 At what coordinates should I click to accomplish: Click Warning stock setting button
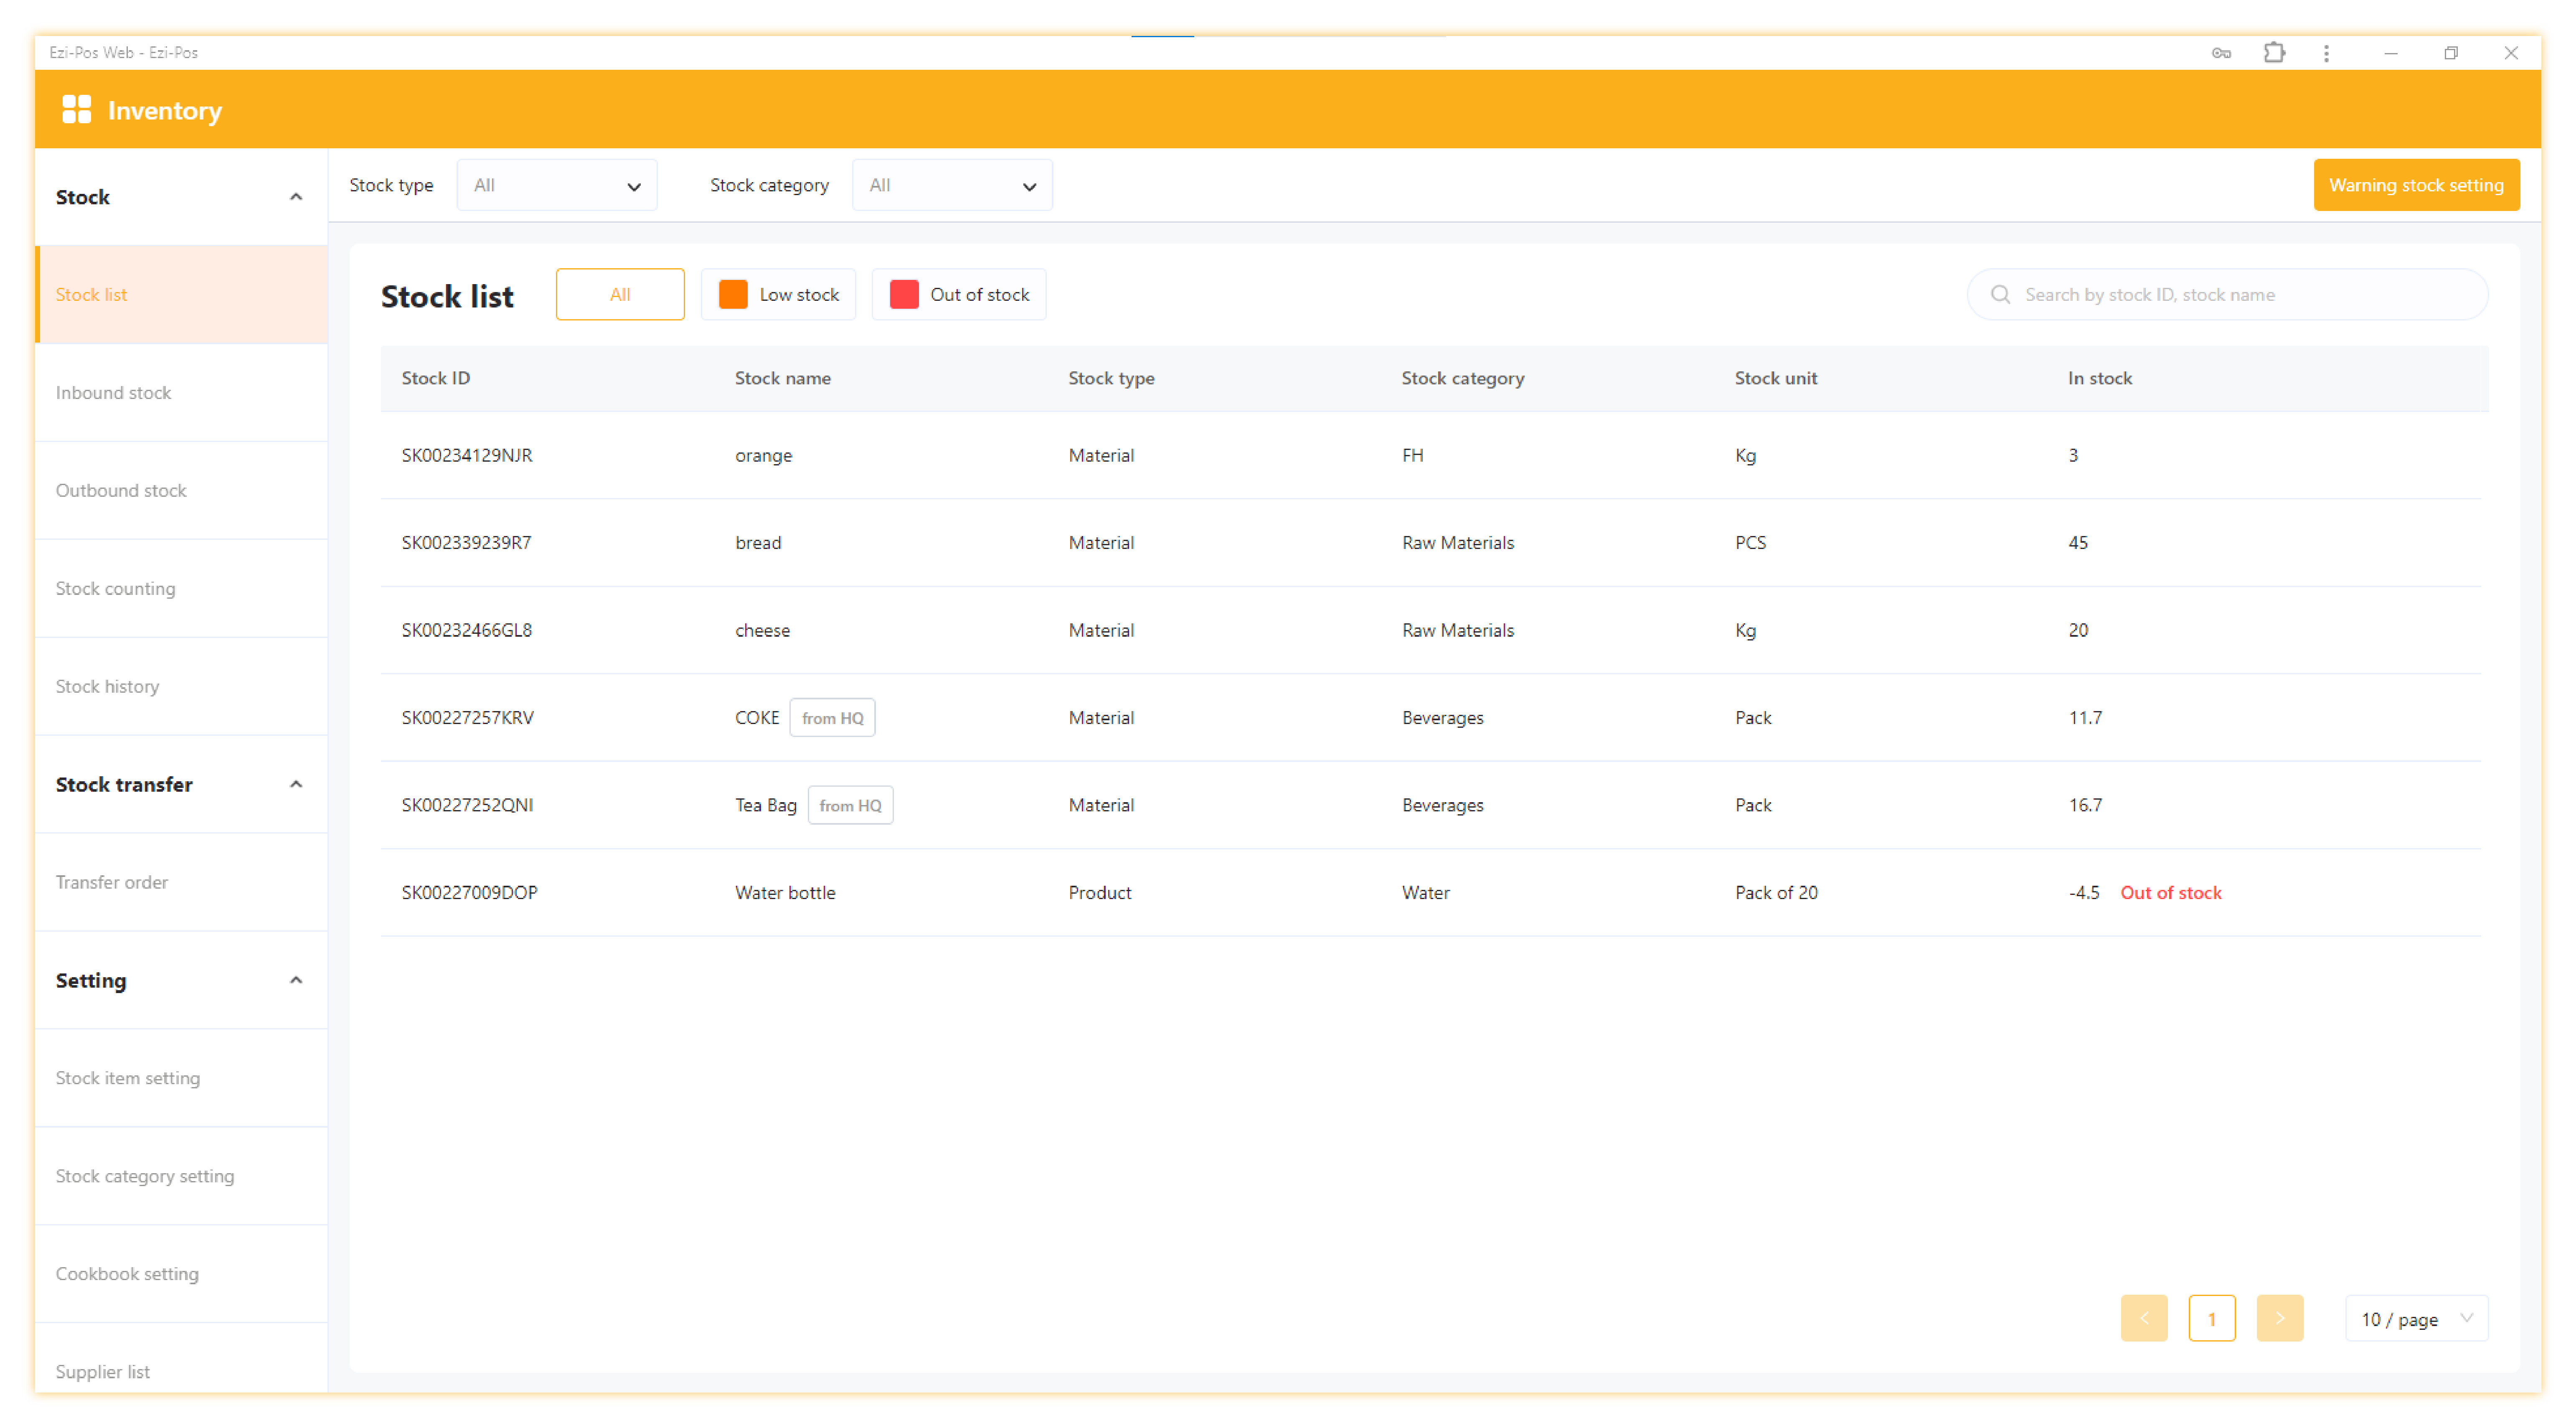(x=2416, y=185)
